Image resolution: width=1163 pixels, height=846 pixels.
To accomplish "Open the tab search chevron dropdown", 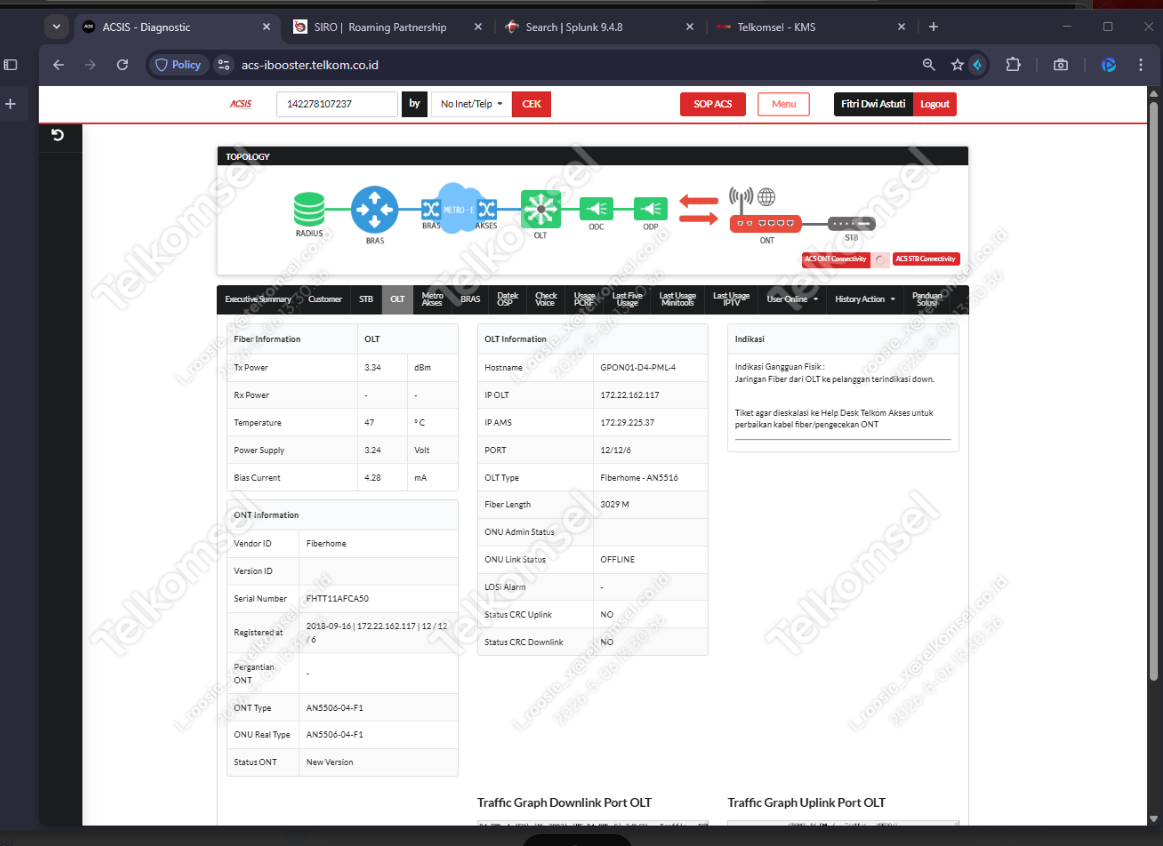I will click(x=56, y=27).
